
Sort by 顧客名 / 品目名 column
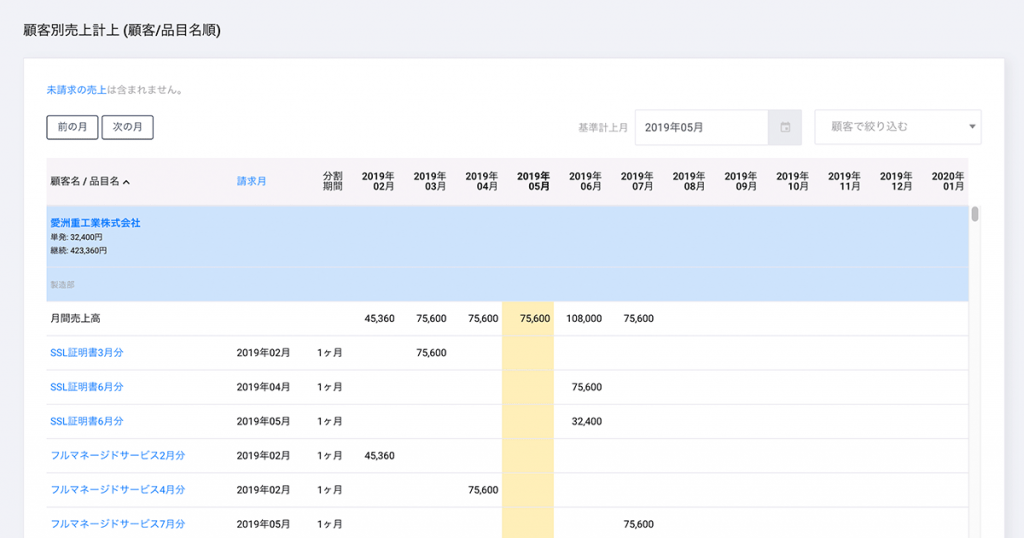pos(90,182)
